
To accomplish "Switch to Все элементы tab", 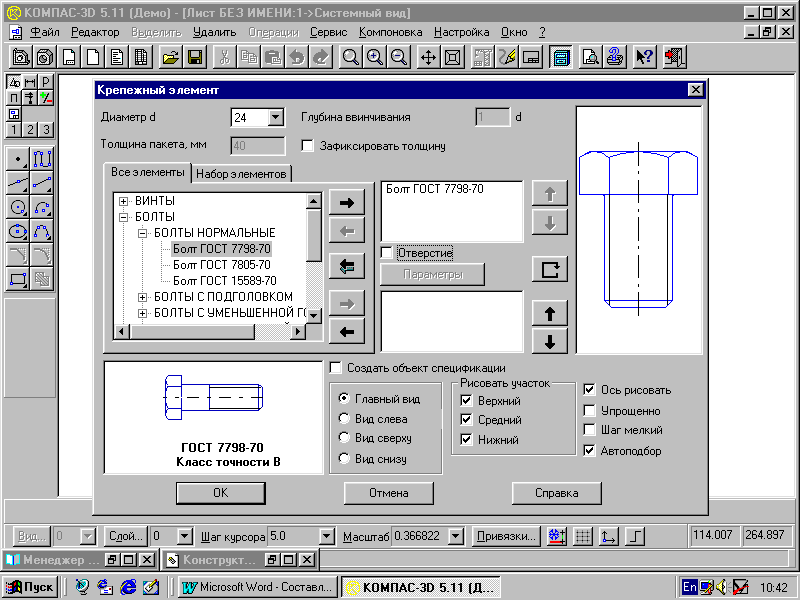I will click(x=148, y=172).
